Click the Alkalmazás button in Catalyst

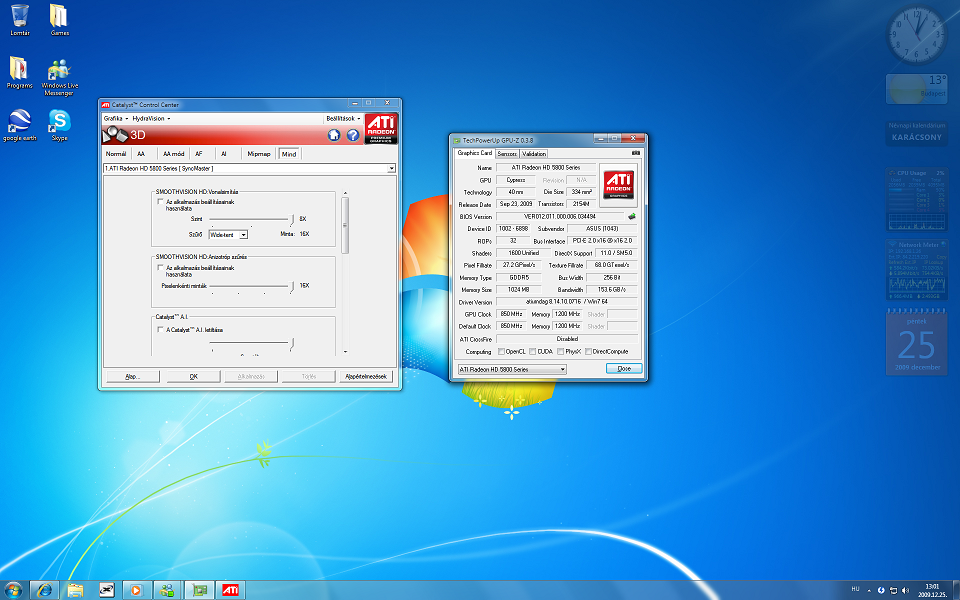pyautogui.click(x=251, y=377)
